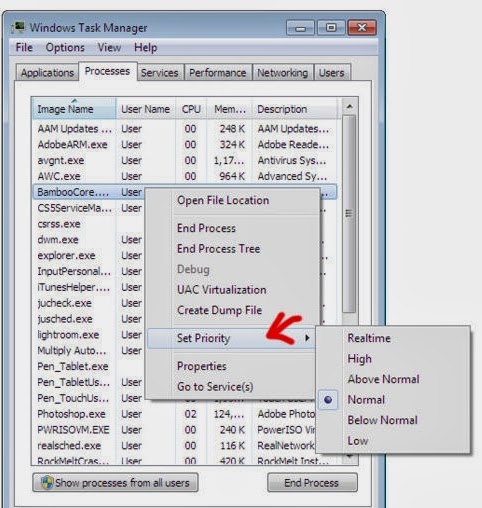Image resolution: width=482 pixels, height=508 pixels.
Task: Set priority to Above Normal
Action: click(383, 379)
